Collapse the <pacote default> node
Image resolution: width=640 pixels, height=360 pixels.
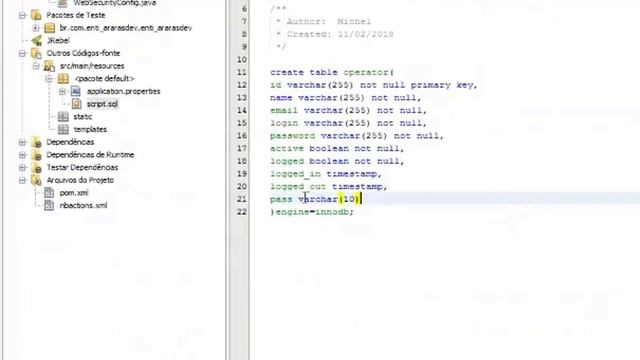[x=49, y=79]
